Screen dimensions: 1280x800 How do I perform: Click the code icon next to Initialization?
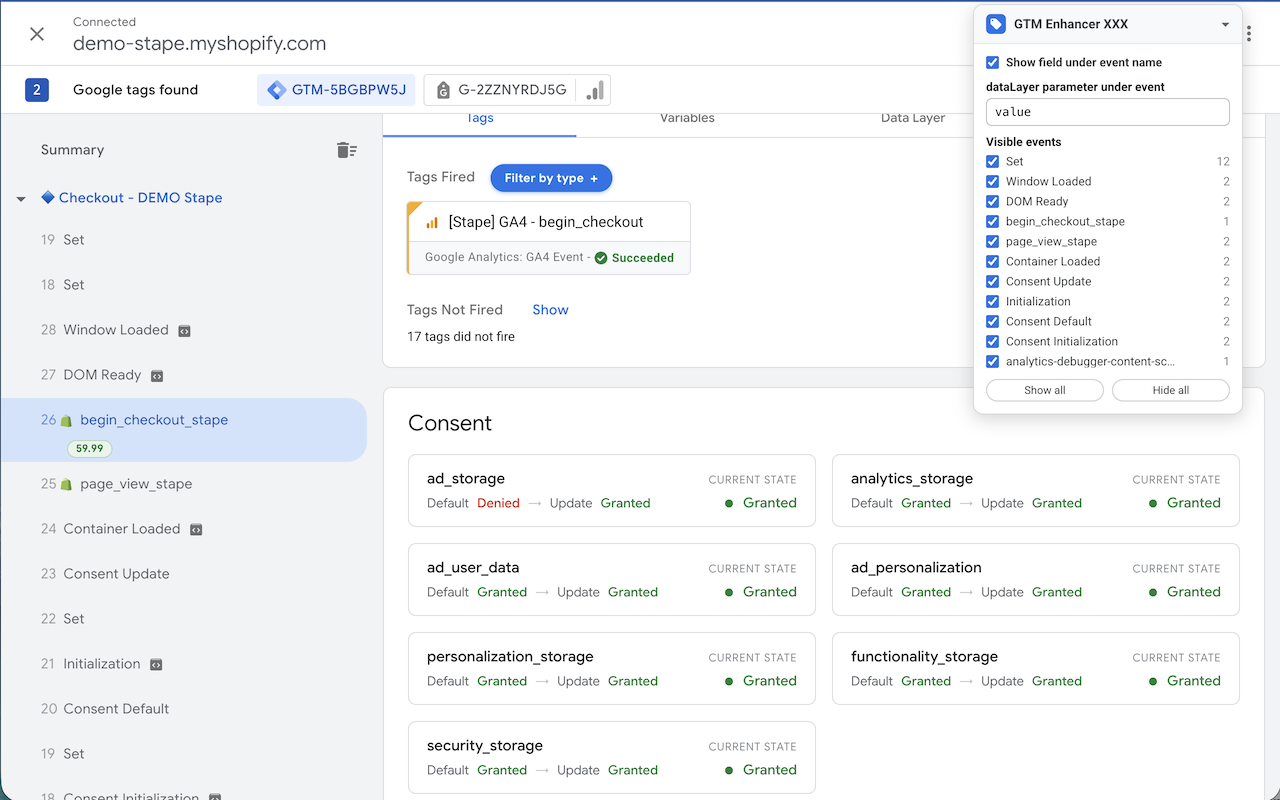(156, 665)
